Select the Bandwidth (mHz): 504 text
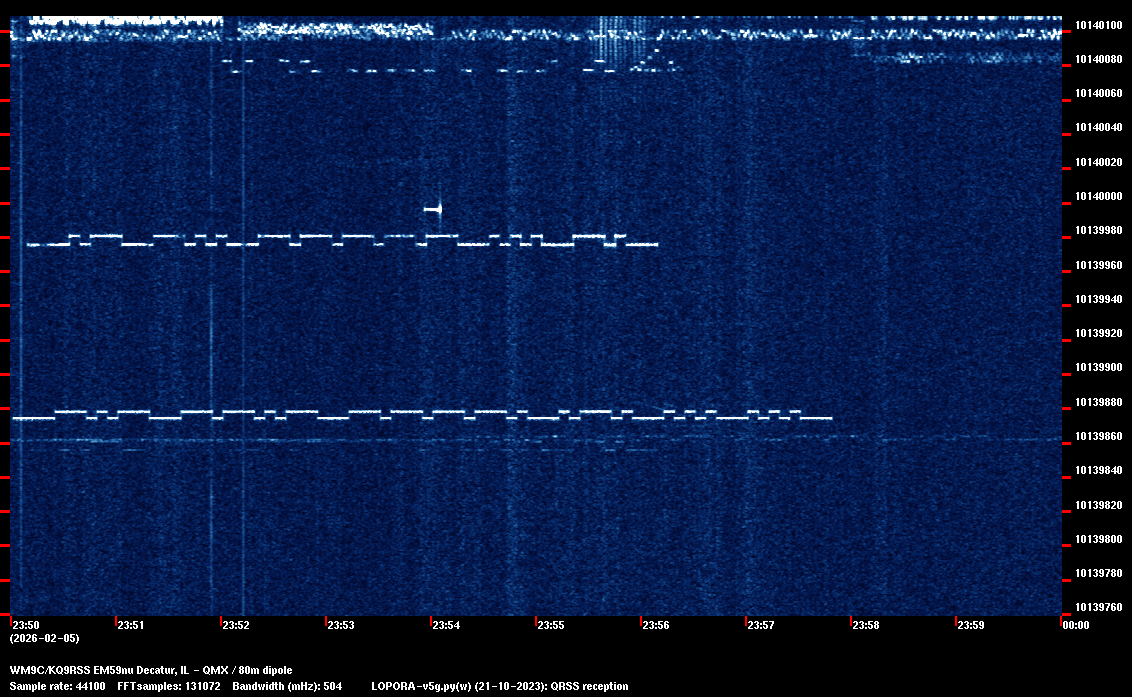Image resolution: width=1132 pixels, height=697 pixels. point(288,686)
